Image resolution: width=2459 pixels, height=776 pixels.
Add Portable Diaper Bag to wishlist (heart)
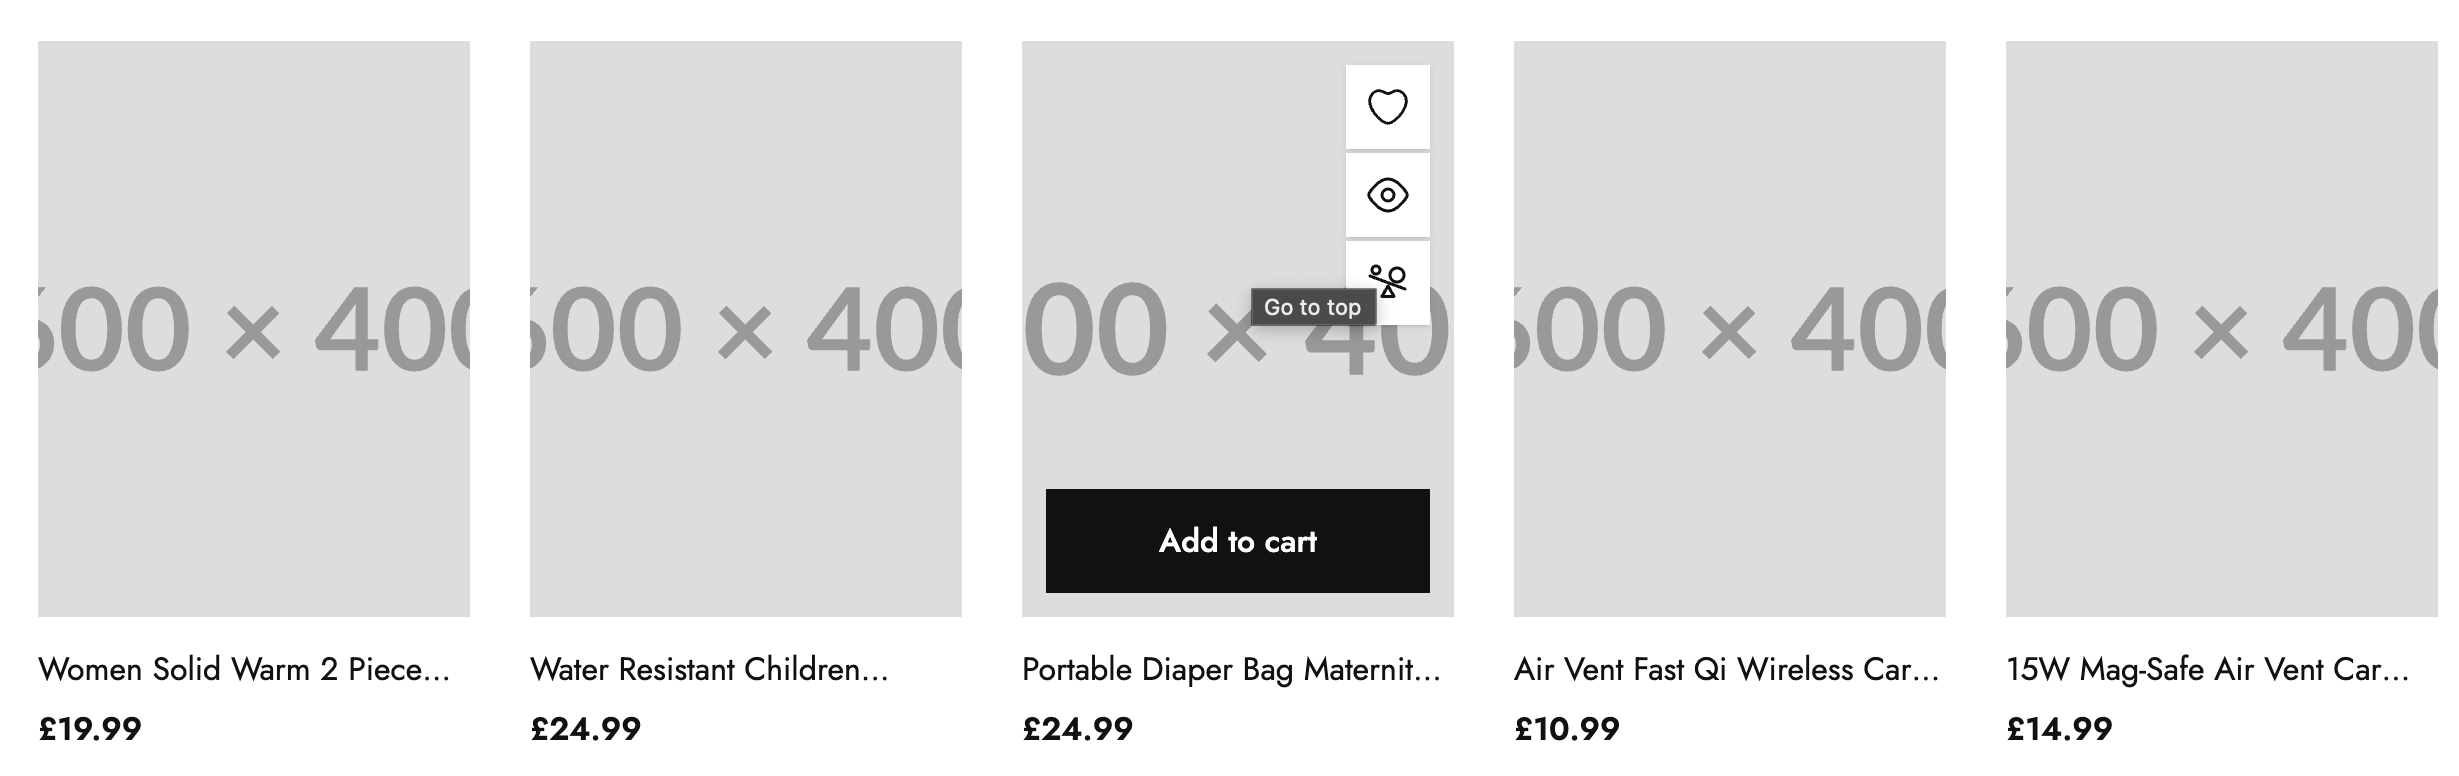point(1387,107)
